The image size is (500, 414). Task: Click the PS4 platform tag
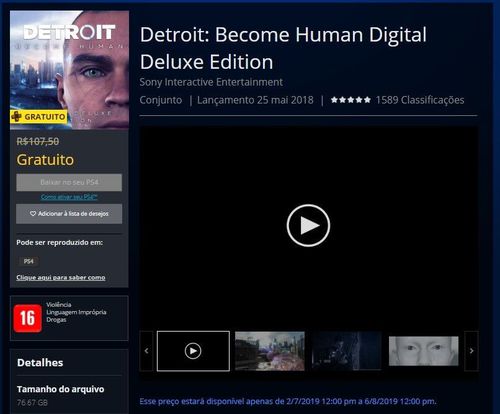click(x=29, y=261)
